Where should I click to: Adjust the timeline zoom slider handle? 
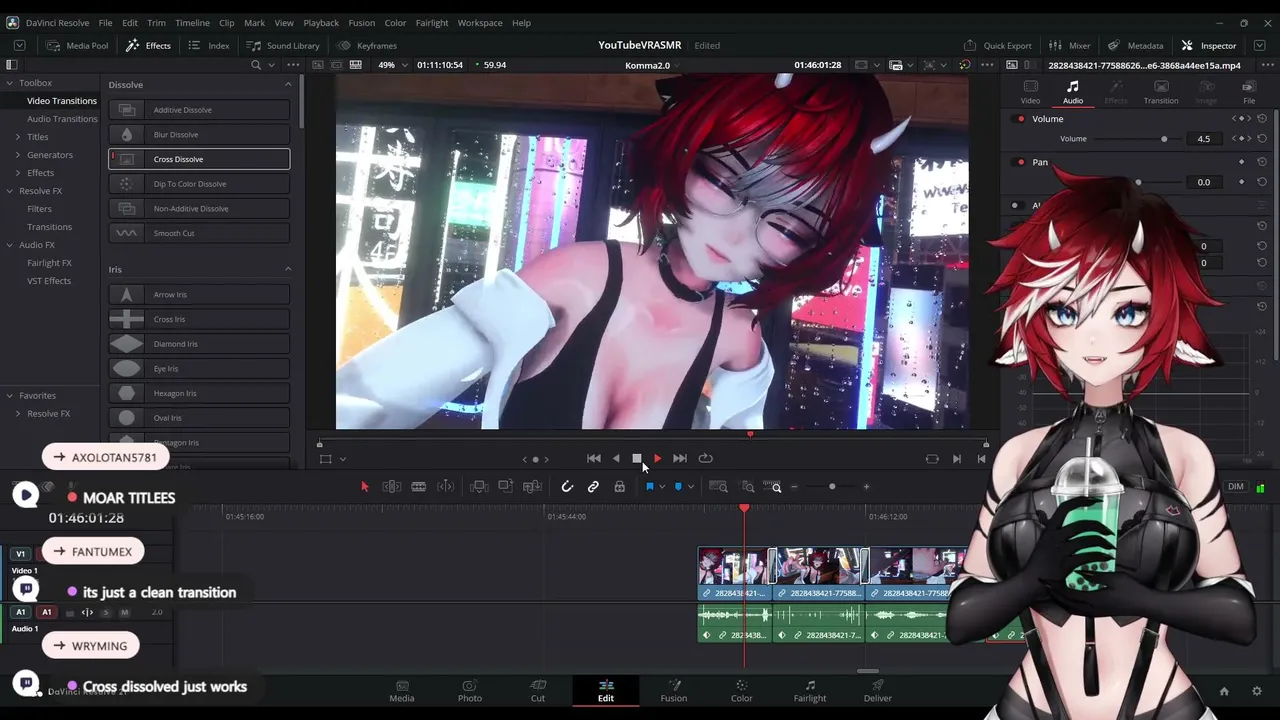832,487
